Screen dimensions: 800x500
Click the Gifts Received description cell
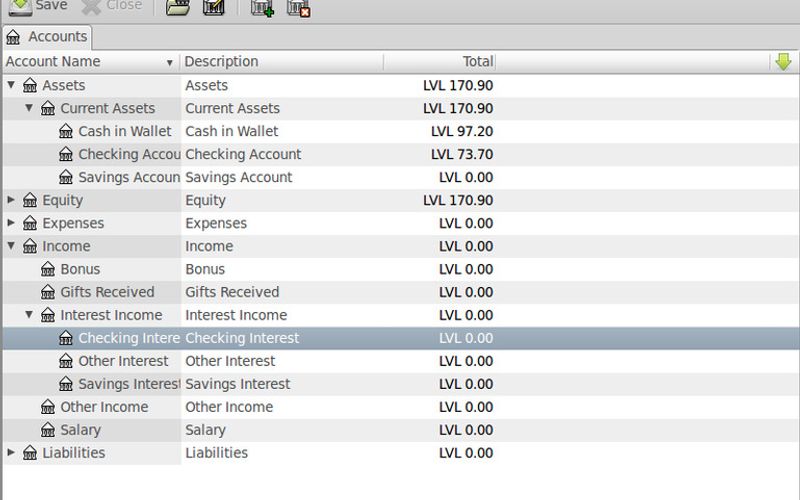tap(232, 292)
